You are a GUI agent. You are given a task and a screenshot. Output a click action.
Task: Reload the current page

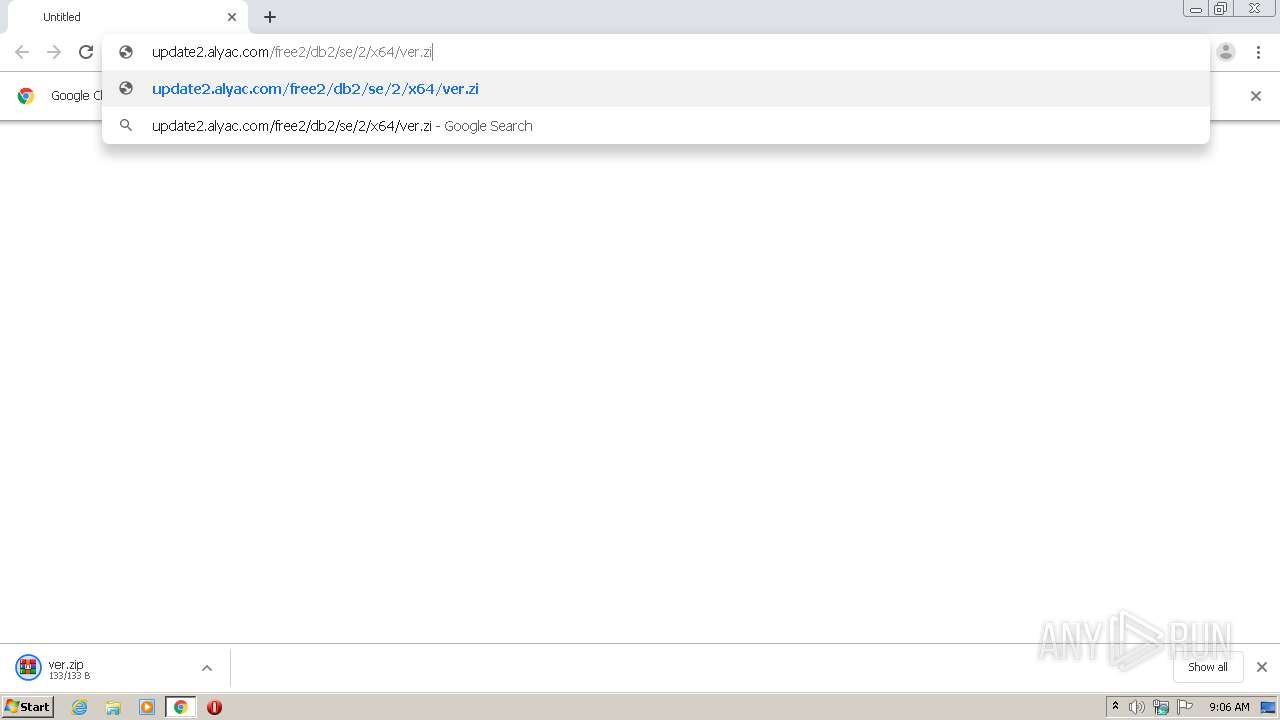(86, 52)
